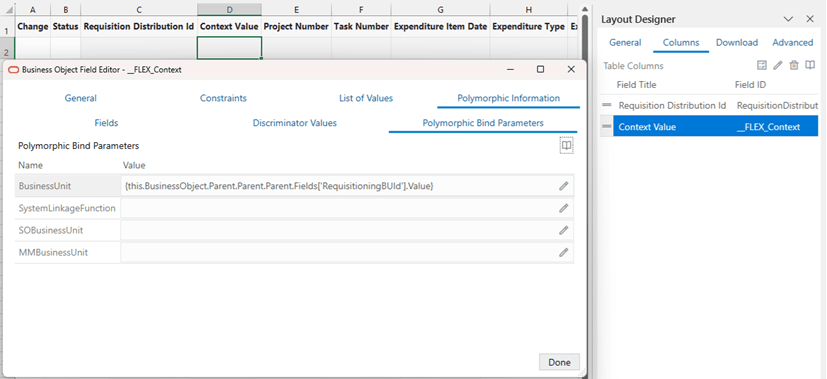Click the edit pencil icon in Table Columns
The width and height of the screenshot is (827, 379).
777,65
